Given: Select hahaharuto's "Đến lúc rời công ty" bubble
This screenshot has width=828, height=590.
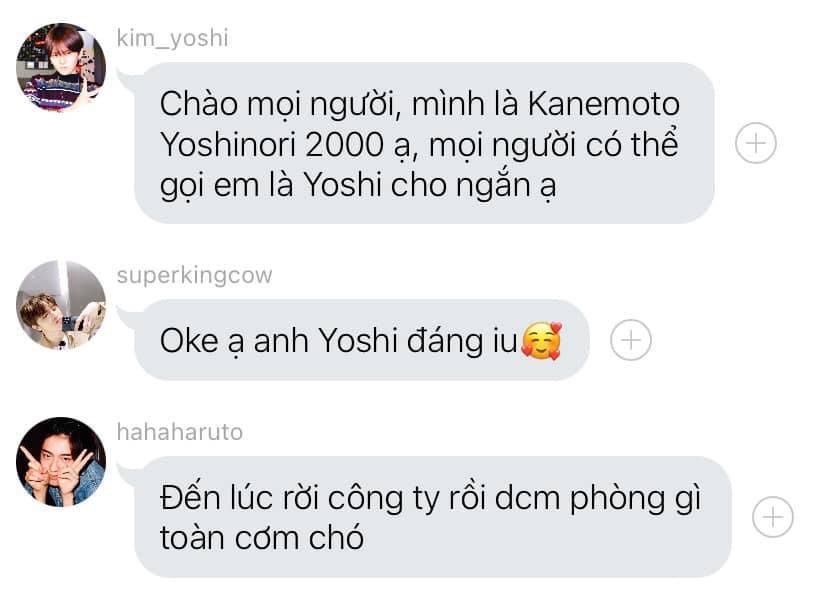Looking at the screenshot, I should tap(433, 517).
